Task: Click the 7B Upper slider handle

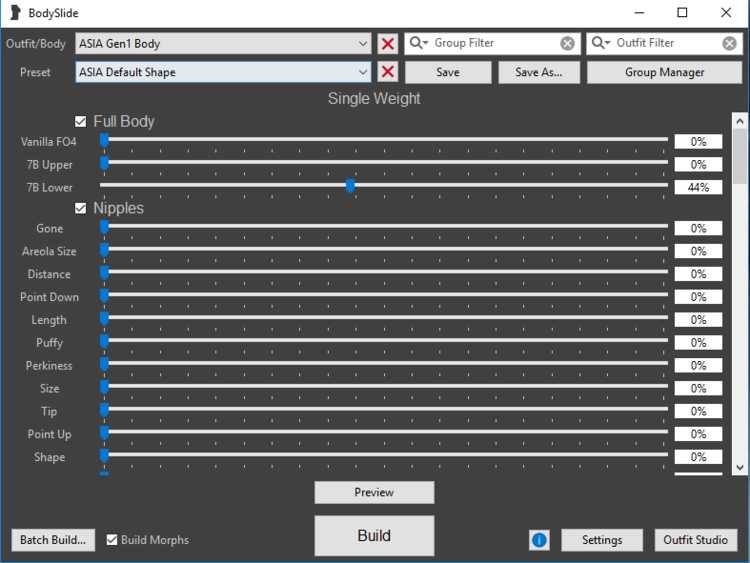Action: [x=104, y=164]
